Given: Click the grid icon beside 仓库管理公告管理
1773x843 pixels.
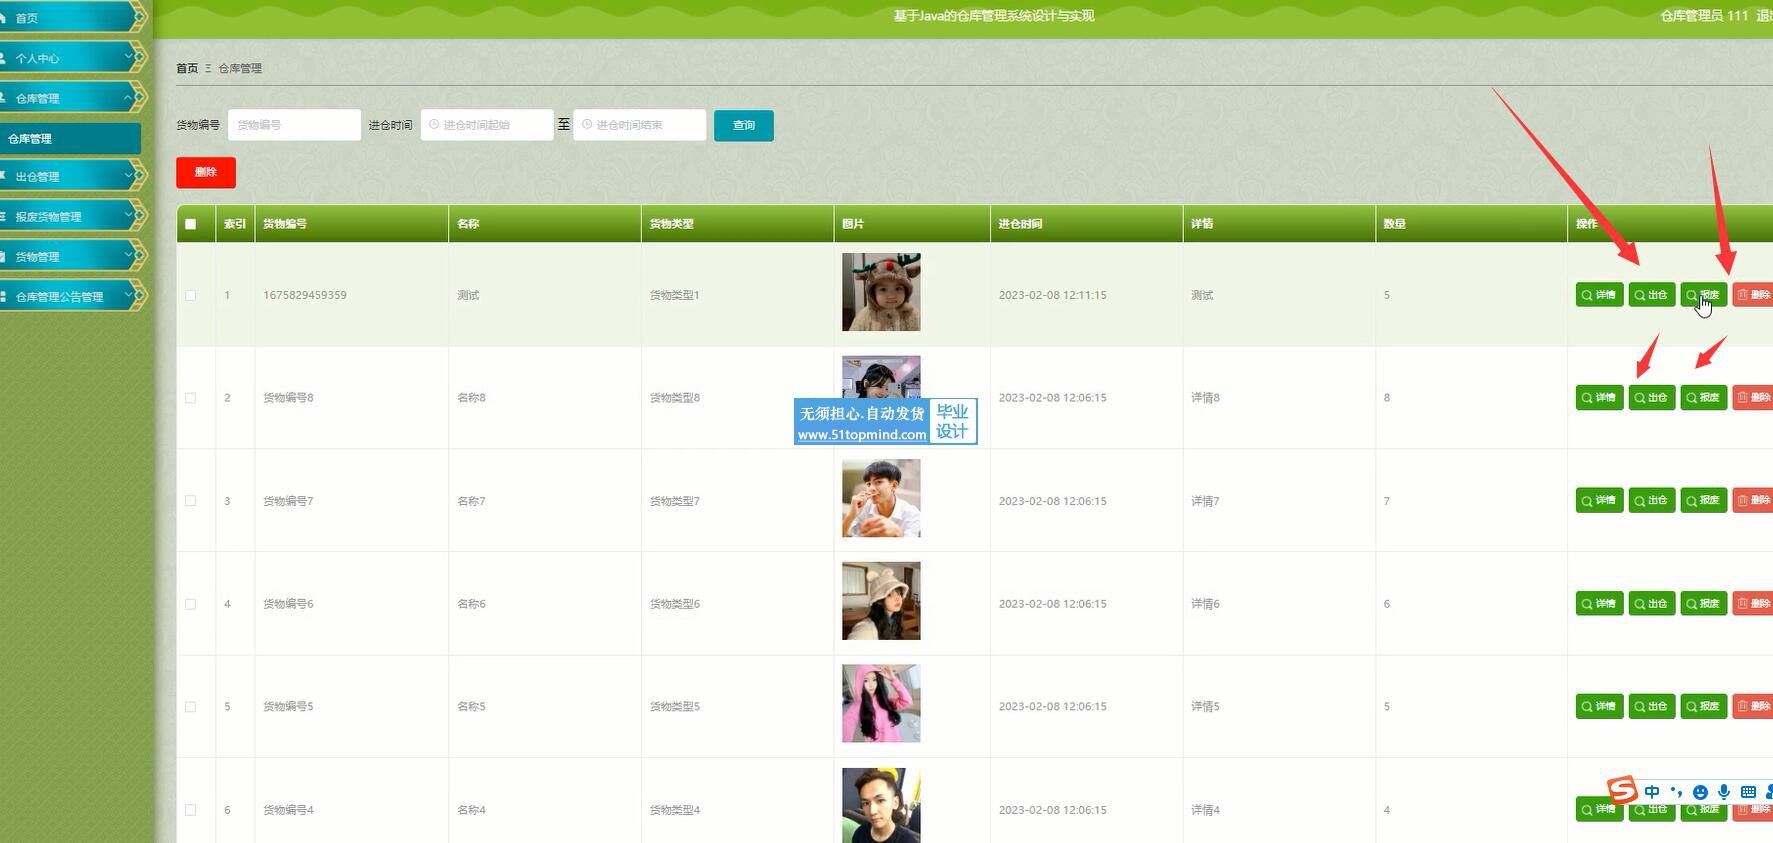Looking at the screenshot, I should coord(4,296).
